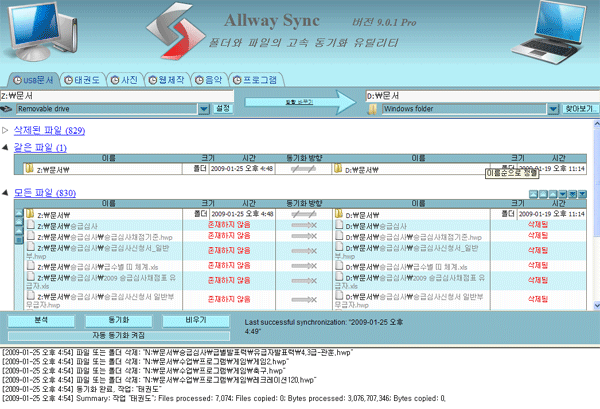Click 동기화 방향 header in 모든 파일 table
The image size is (600, 409).
[304, 203]
